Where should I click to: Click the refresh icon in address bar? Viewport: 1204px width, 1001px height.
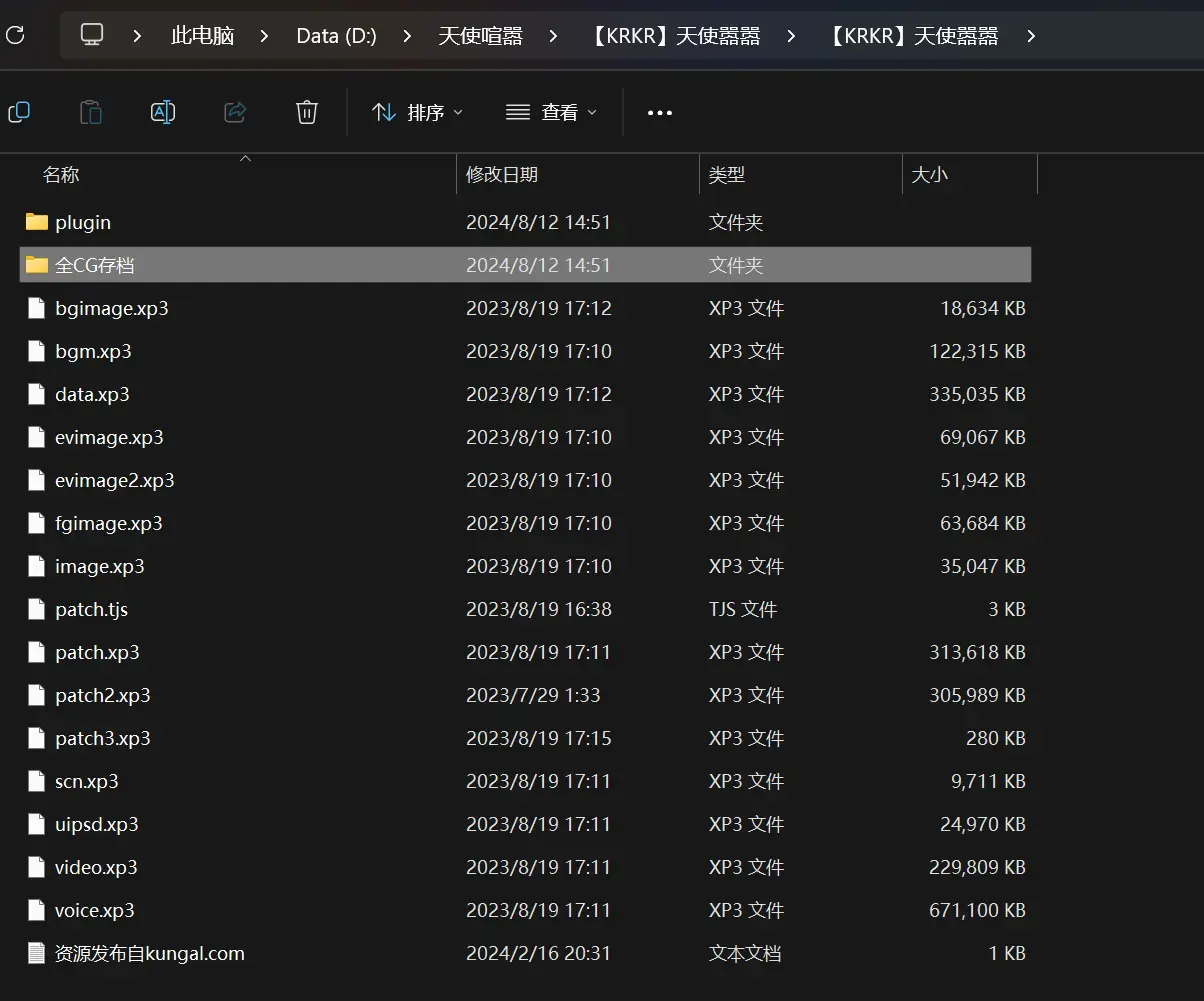[x=15, y=36]
